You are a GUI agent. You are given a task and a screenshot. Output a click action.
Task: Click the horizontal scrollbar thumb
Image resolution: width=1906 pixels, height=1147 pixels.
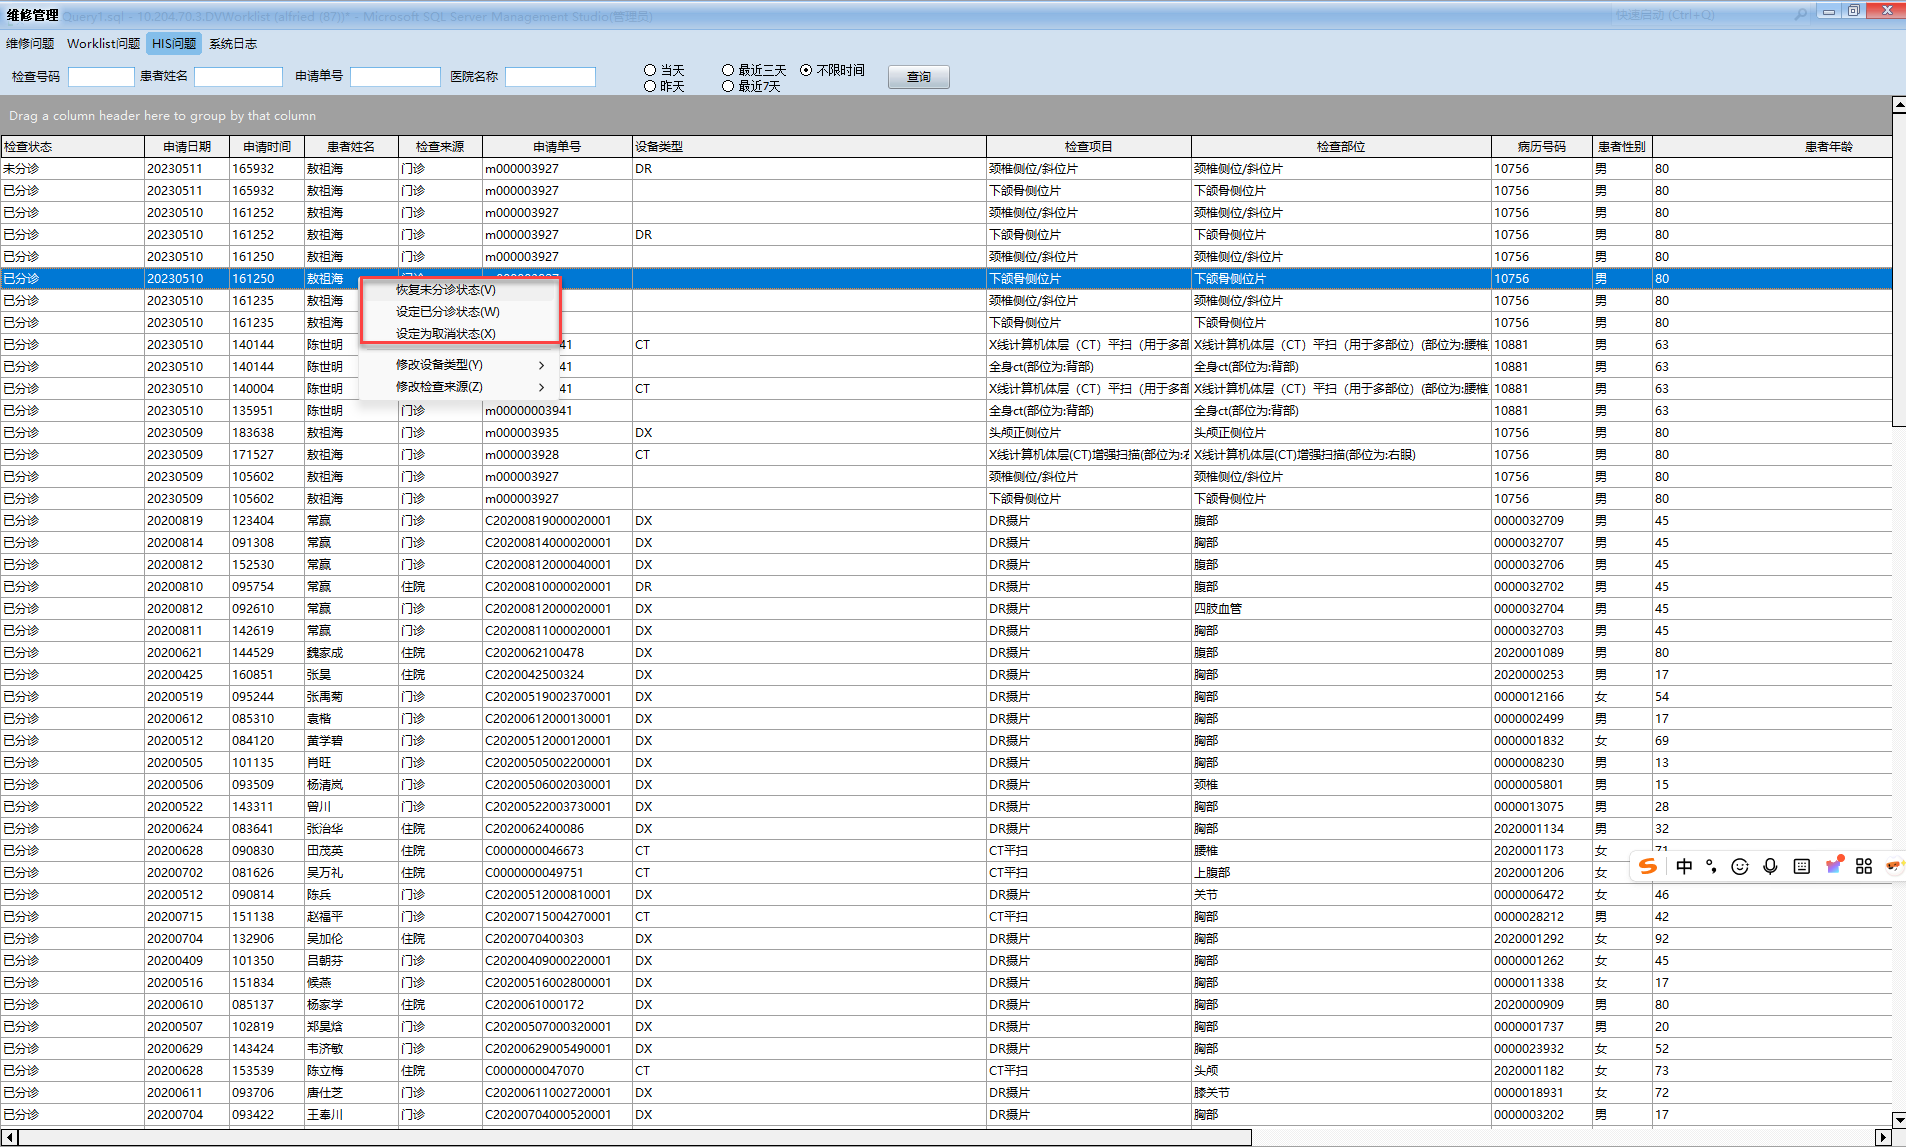pyautogui.click(x=635, y=1138)
